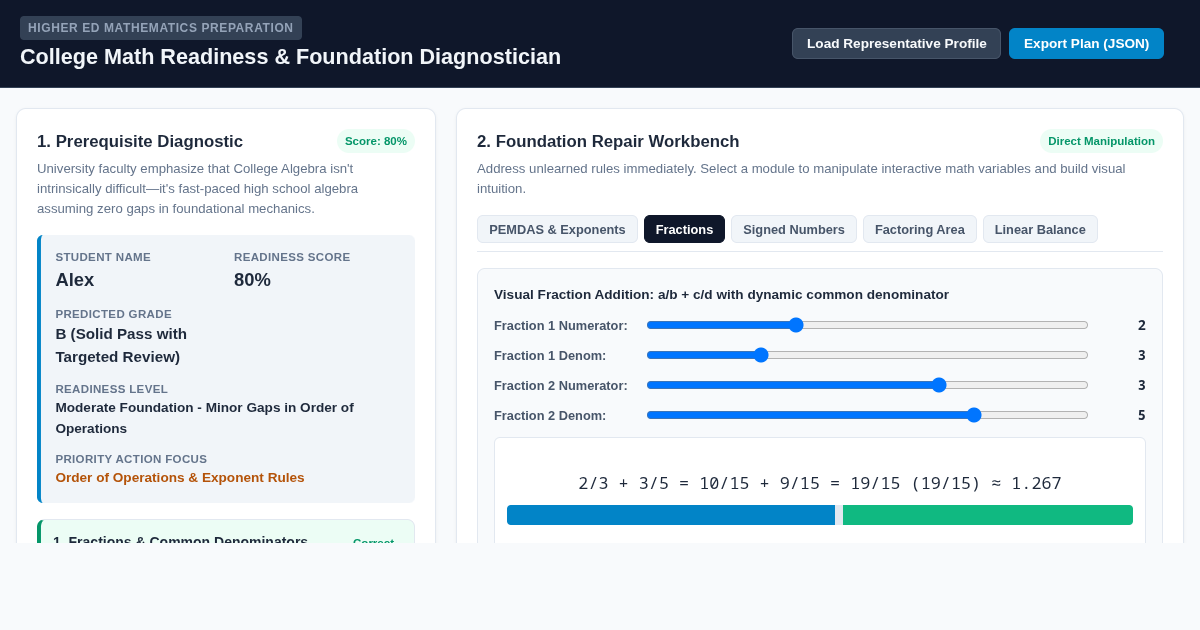Open the Factoring Area module tab
The image size is (1200, 630).
pos(920,229)
